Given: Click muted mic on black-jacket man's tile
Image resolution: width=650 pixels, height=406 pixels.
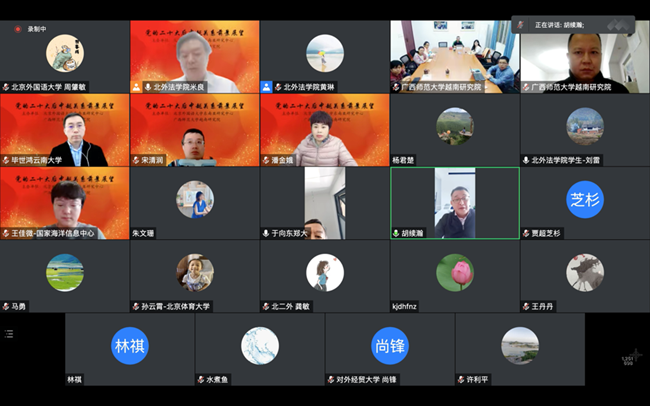Looking at the screenshot, I should 526,87.
